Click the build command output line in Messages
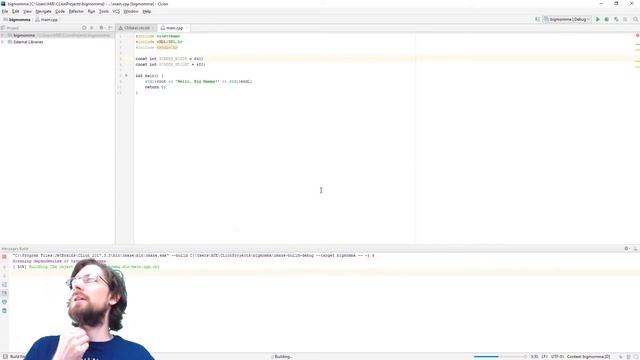The width and height of the screenshot is (640, 360). tap(193, 256)
